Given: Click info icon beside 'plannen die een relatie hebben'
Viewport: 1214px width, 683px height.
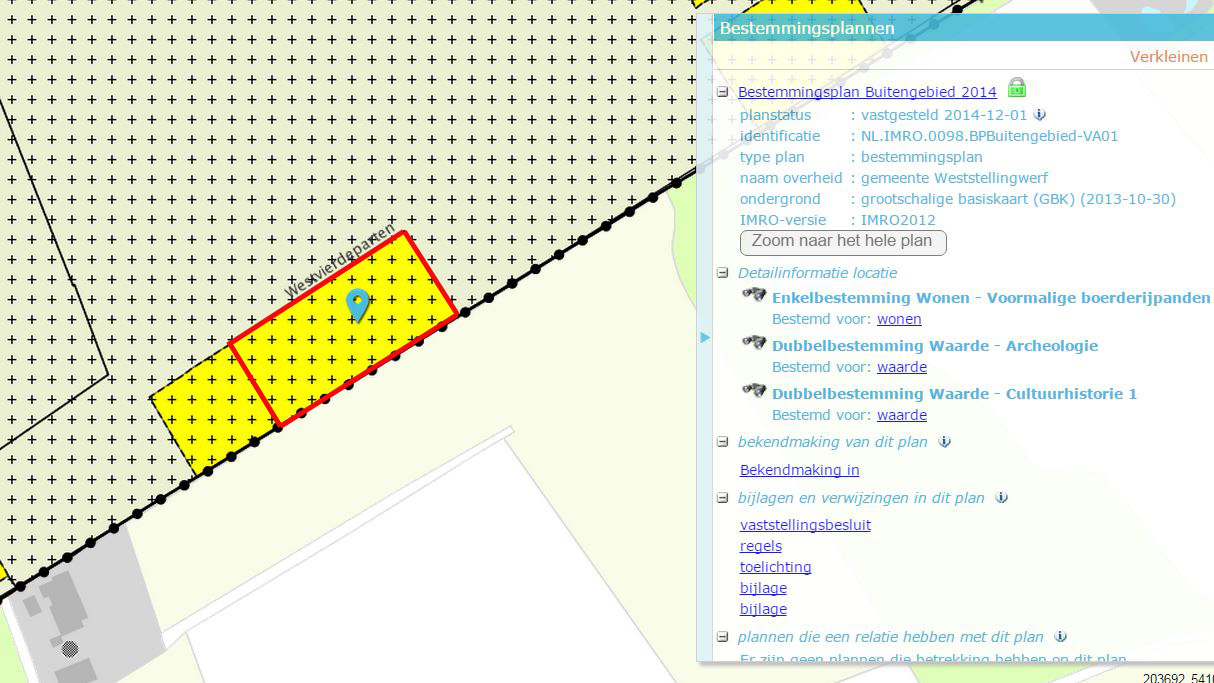Looking at the screenshot, I should click(x=1060, y=637).
